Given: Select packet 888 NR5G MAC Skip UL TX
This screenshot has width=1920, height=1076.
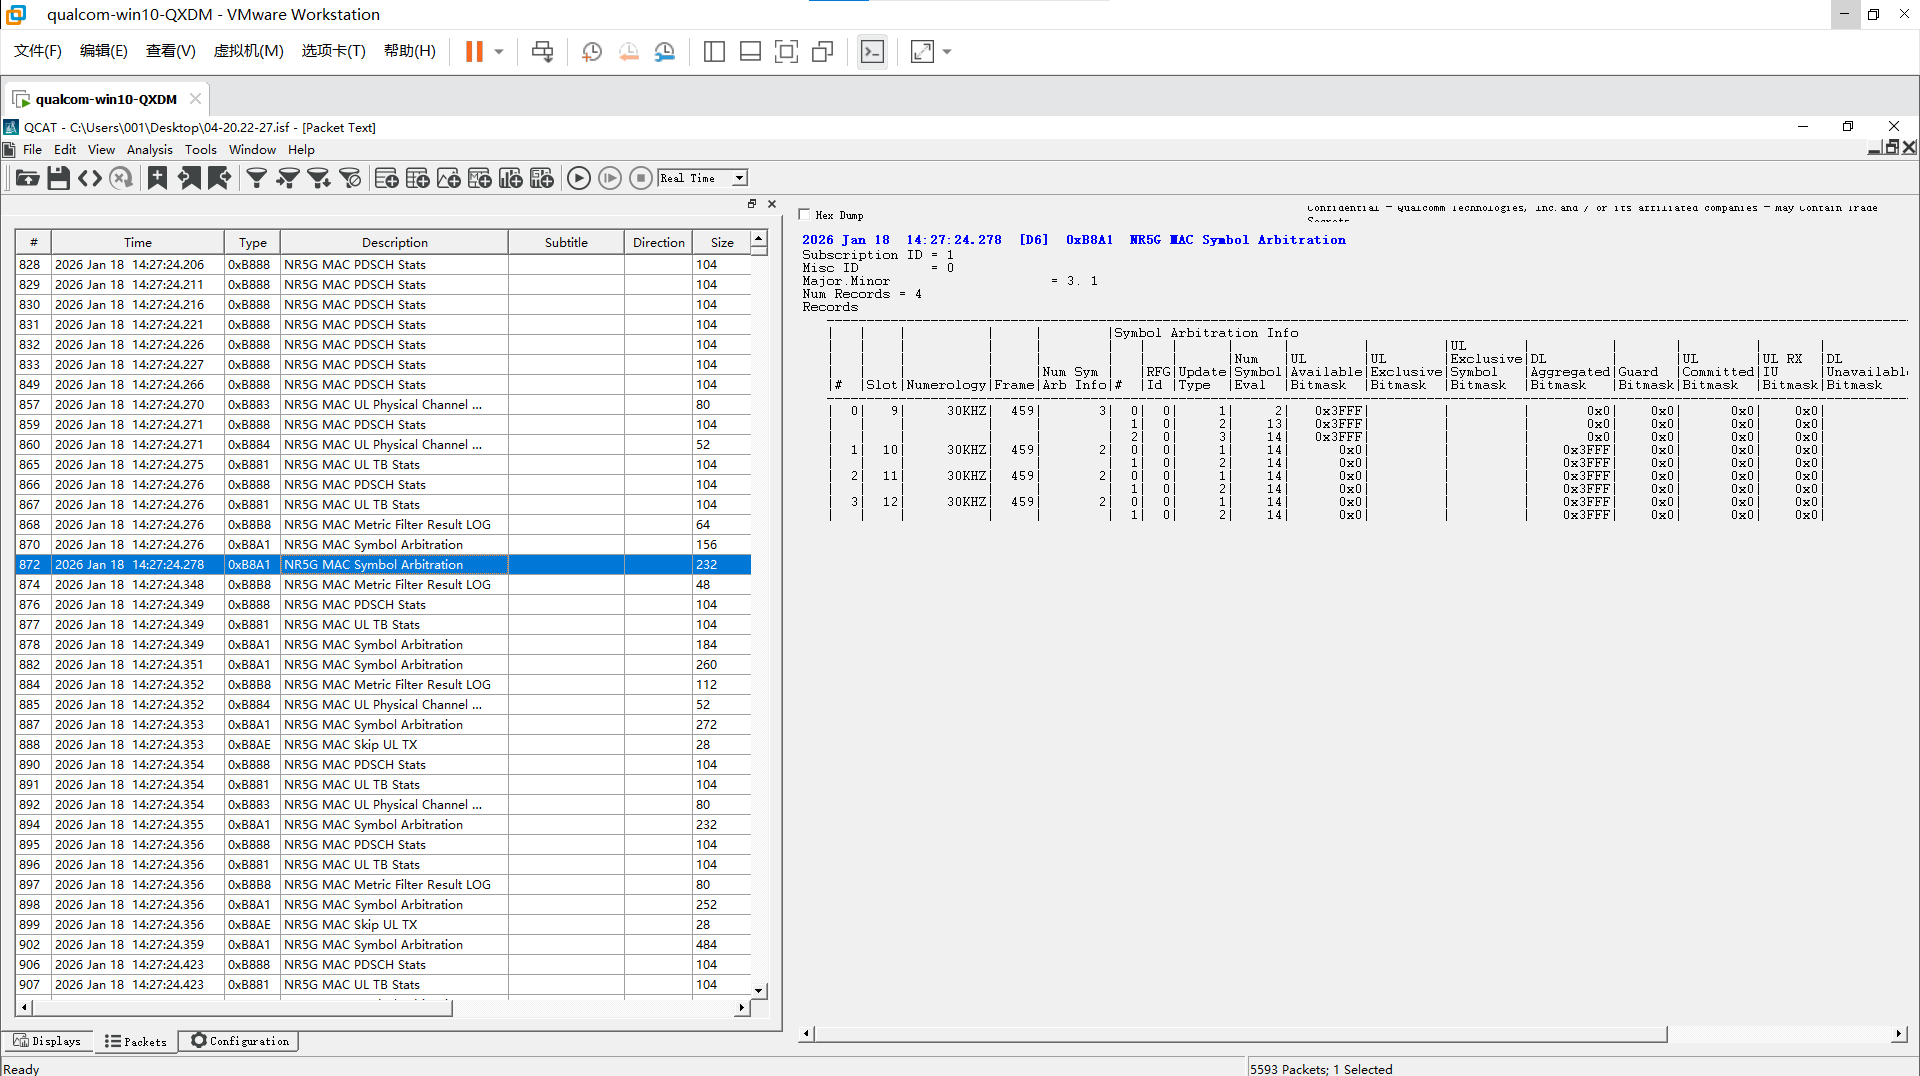Looking at the screenshot, I should [383, 745].
